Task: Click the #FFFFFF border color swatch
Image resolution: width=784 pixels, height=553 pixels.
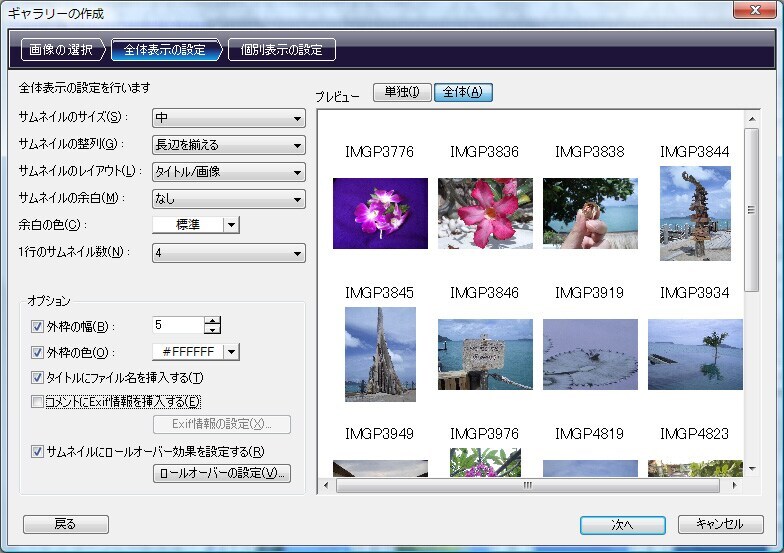Action: (188, 352)
